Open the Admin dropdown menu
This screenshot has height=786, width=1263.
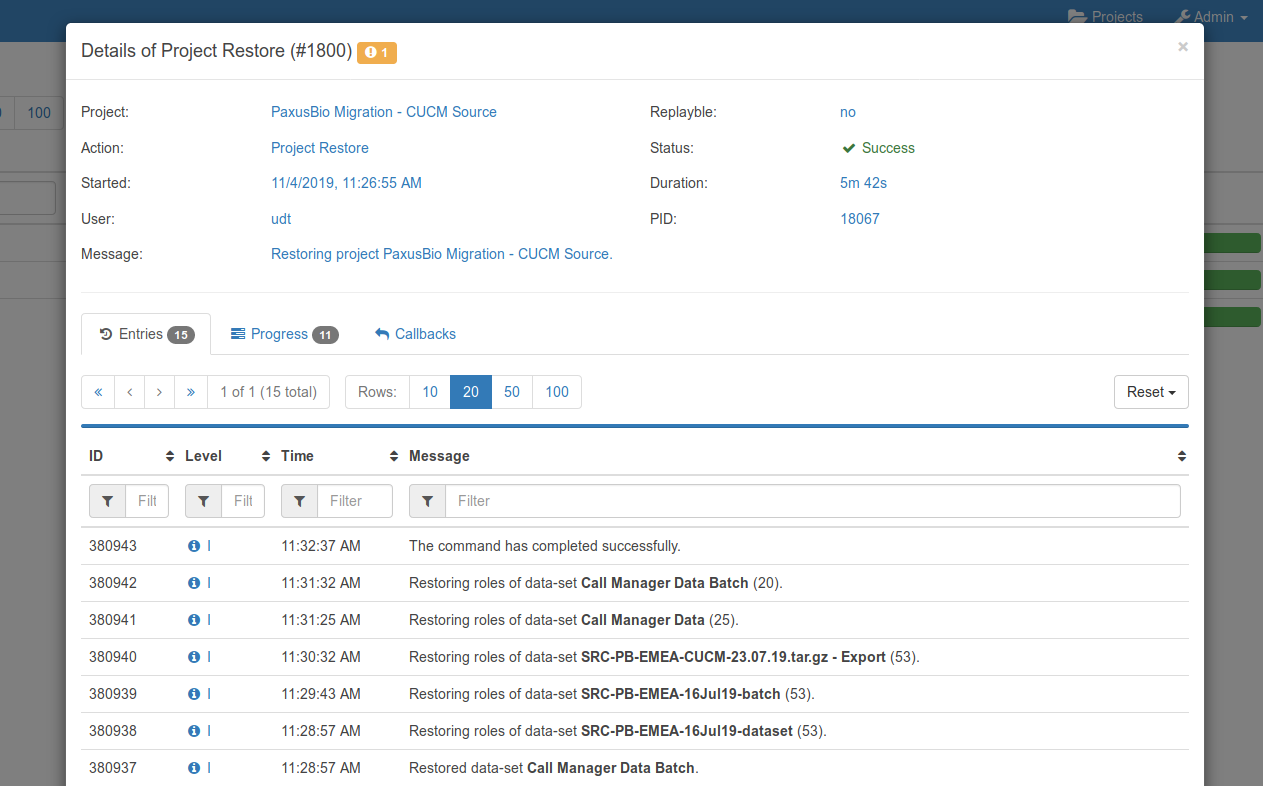pos(1210,16)
